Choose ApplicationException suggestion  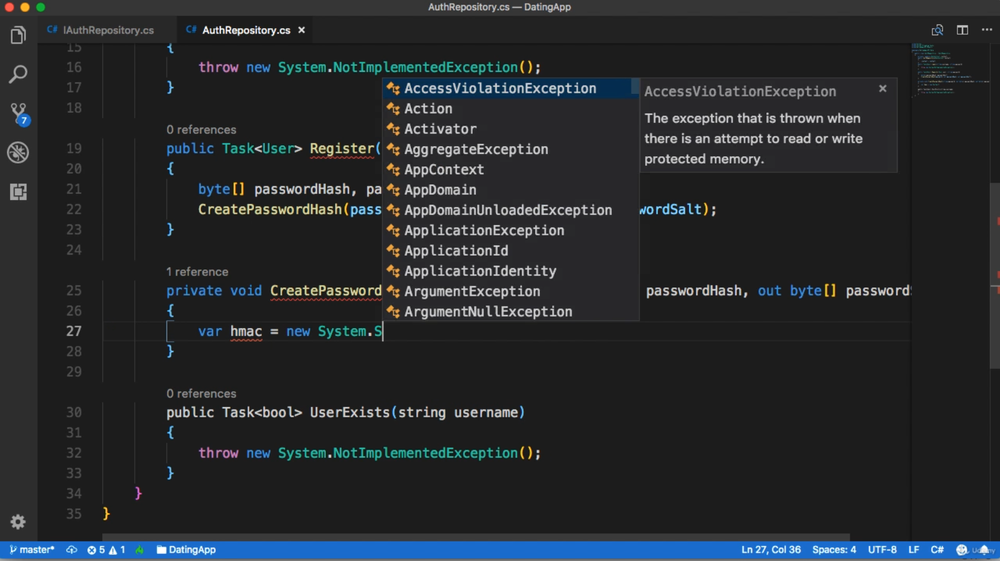pyautogui.click(x=510, y=231)
